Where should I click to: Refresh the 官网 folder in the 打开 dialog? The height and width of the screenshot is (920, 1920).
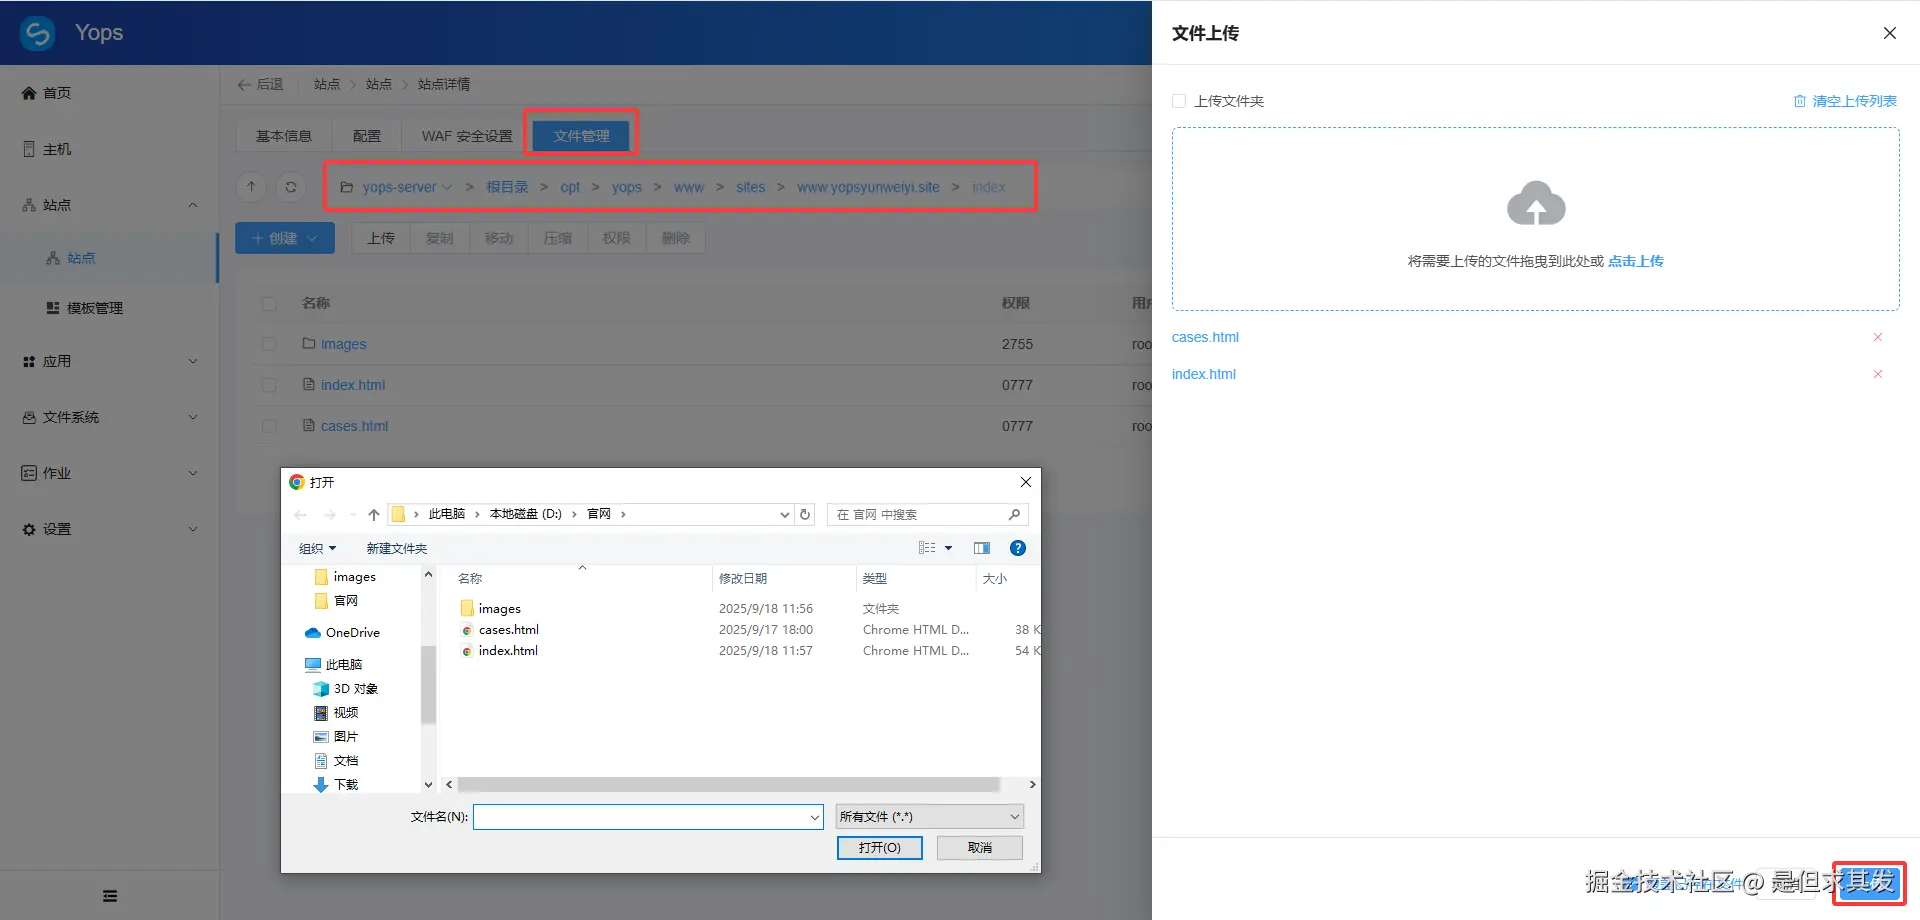805,515
